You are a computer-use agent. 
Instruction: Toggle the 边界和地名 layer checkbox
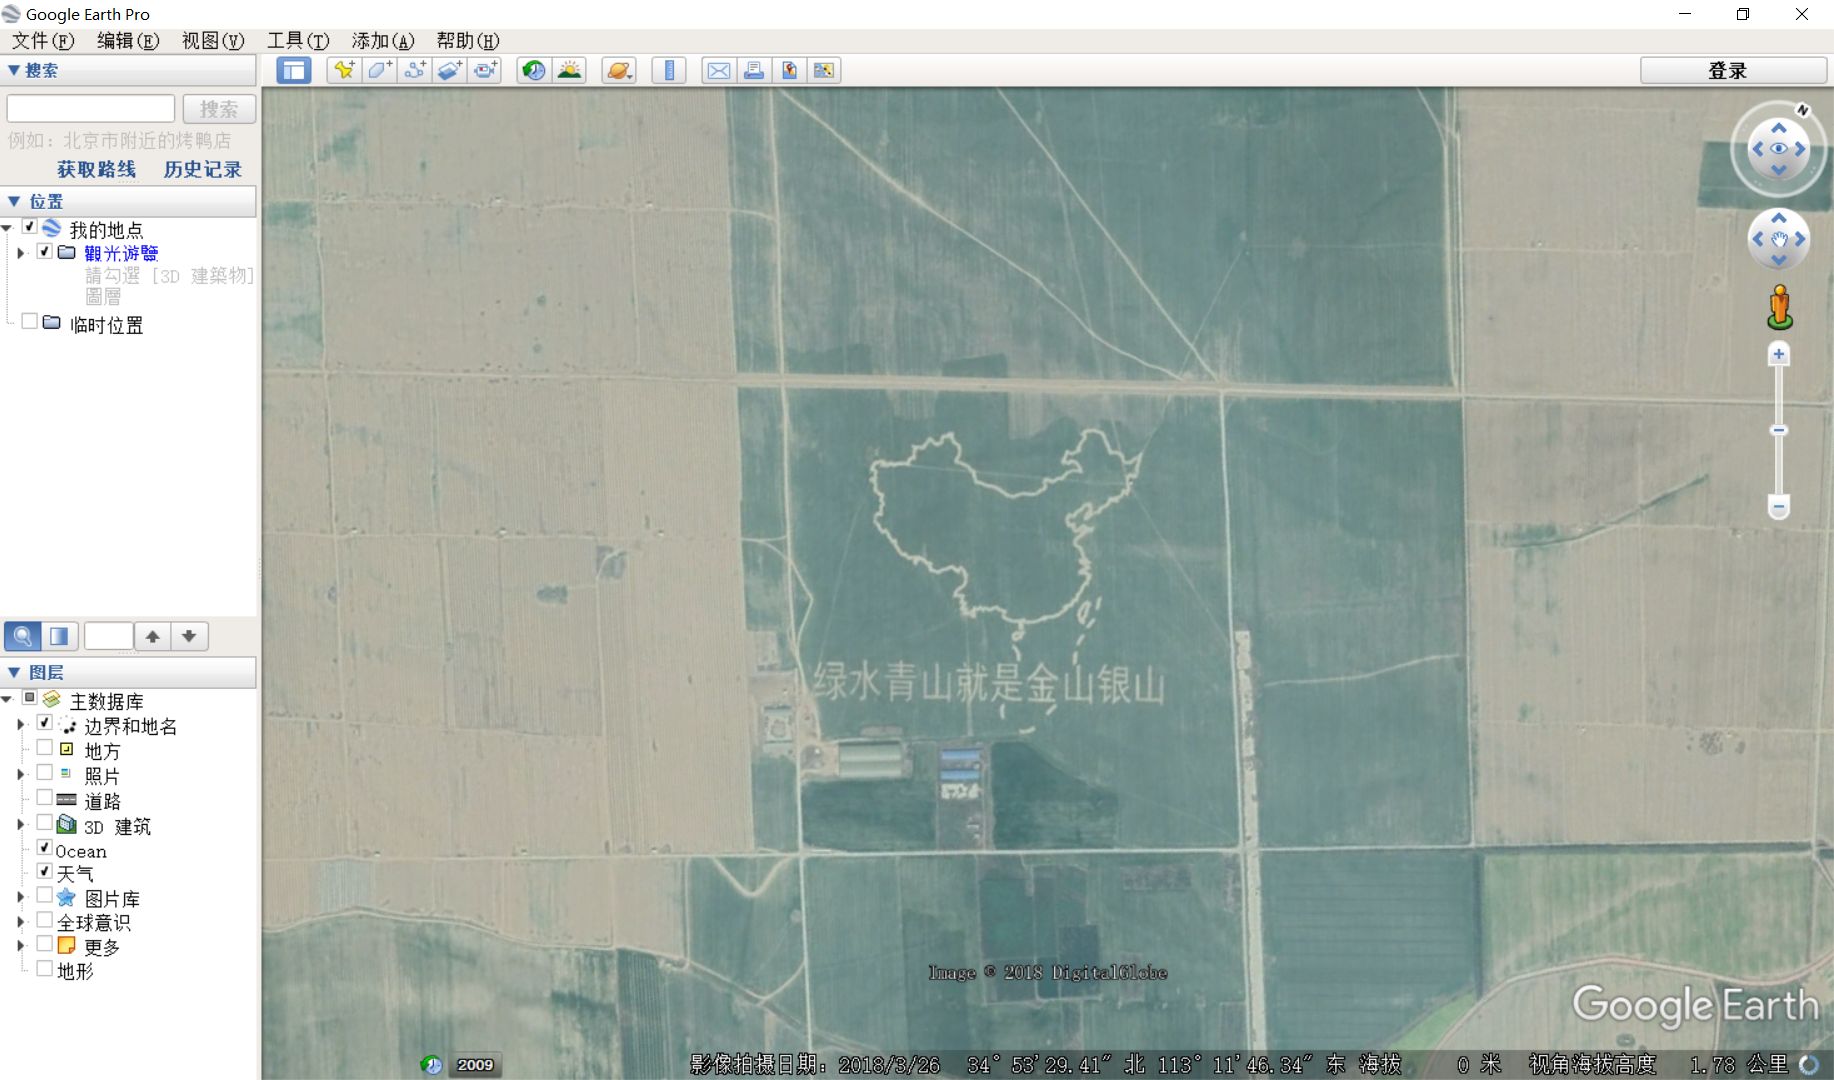45,722
